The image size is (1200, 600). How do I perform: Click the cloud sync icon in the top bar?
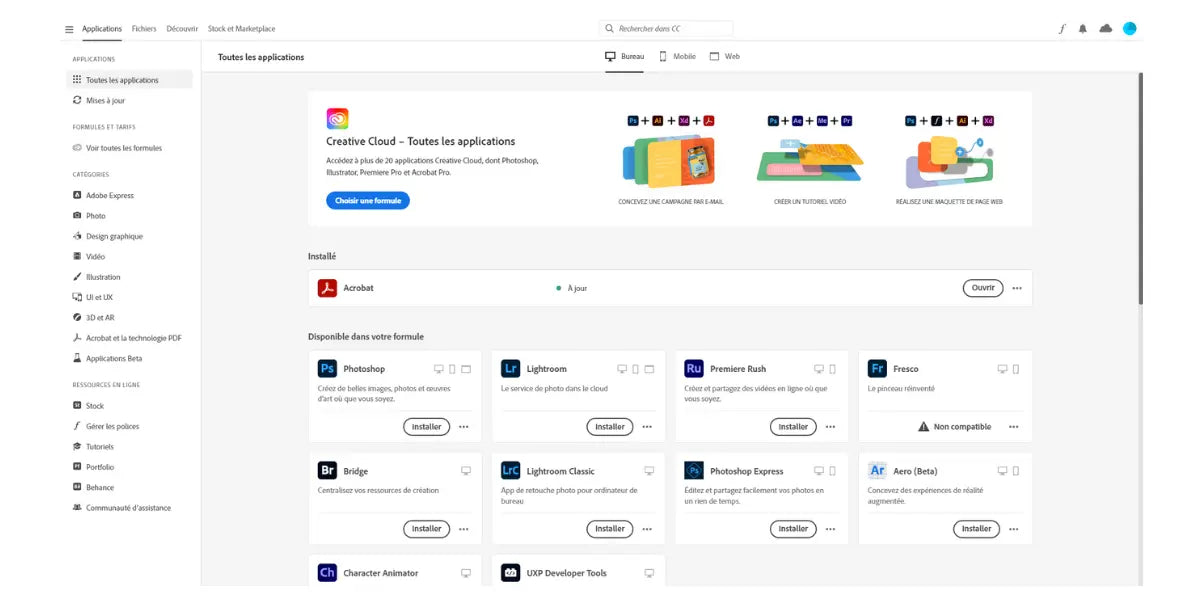point(1106,28)
